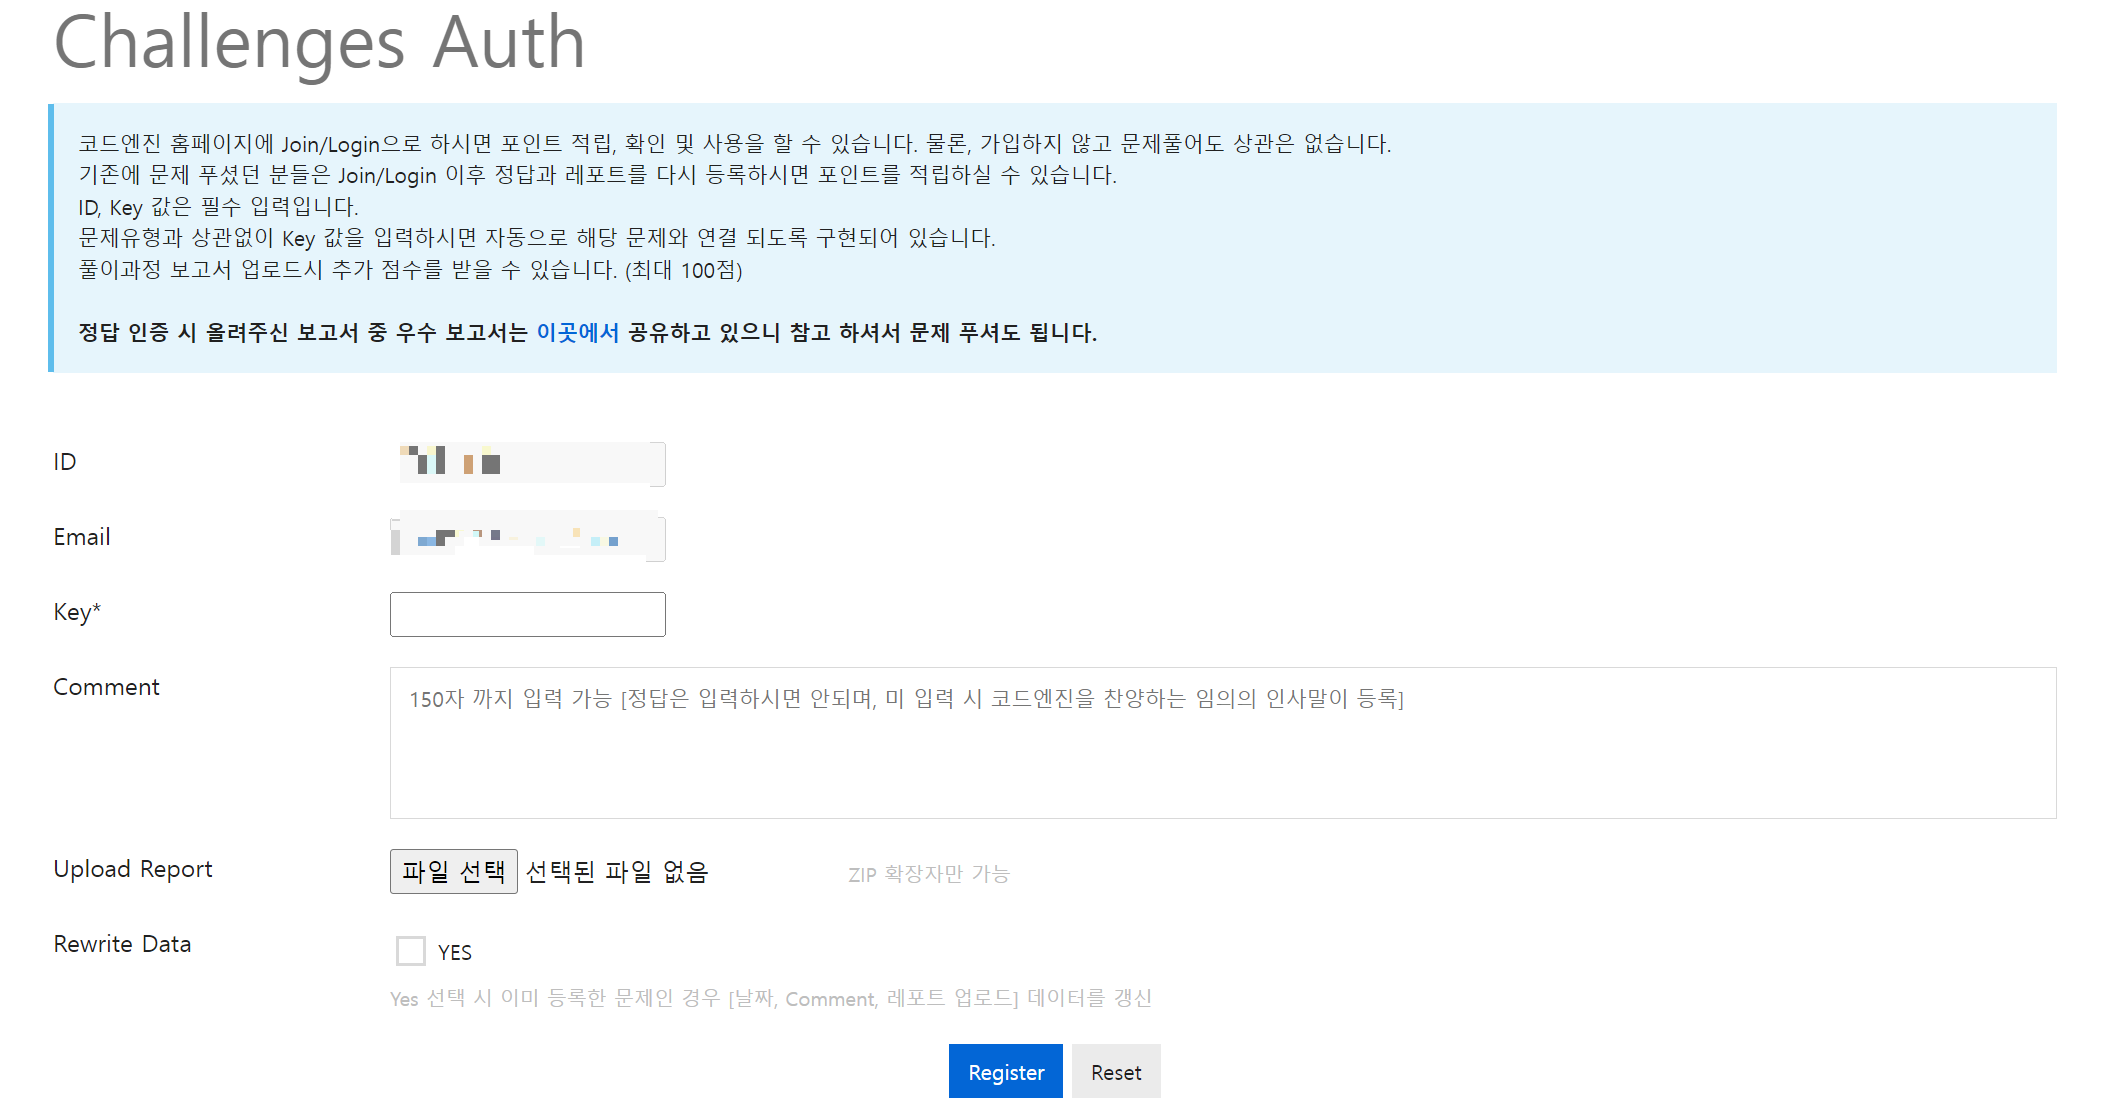The image size is (2123, 1119).
Task: Open the 이곳에서 shared reports link
Action: click(x=577, y=333)
